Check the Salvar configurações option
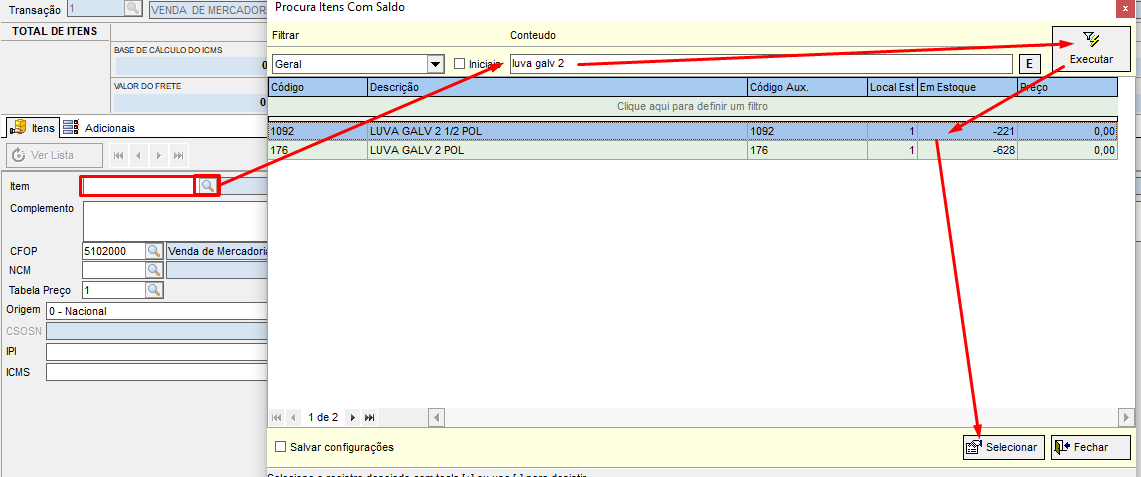 [281, 447]
